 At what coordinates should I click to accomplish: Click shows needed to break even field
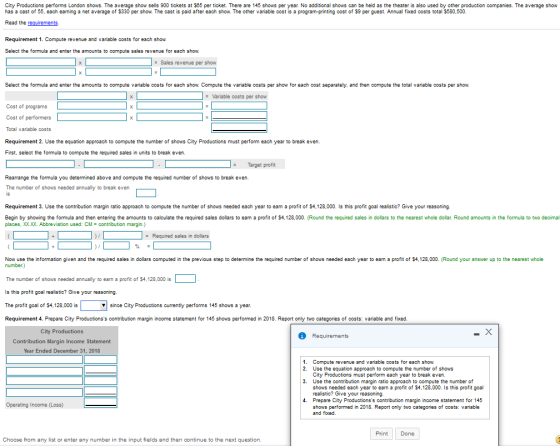pos(146,193)
